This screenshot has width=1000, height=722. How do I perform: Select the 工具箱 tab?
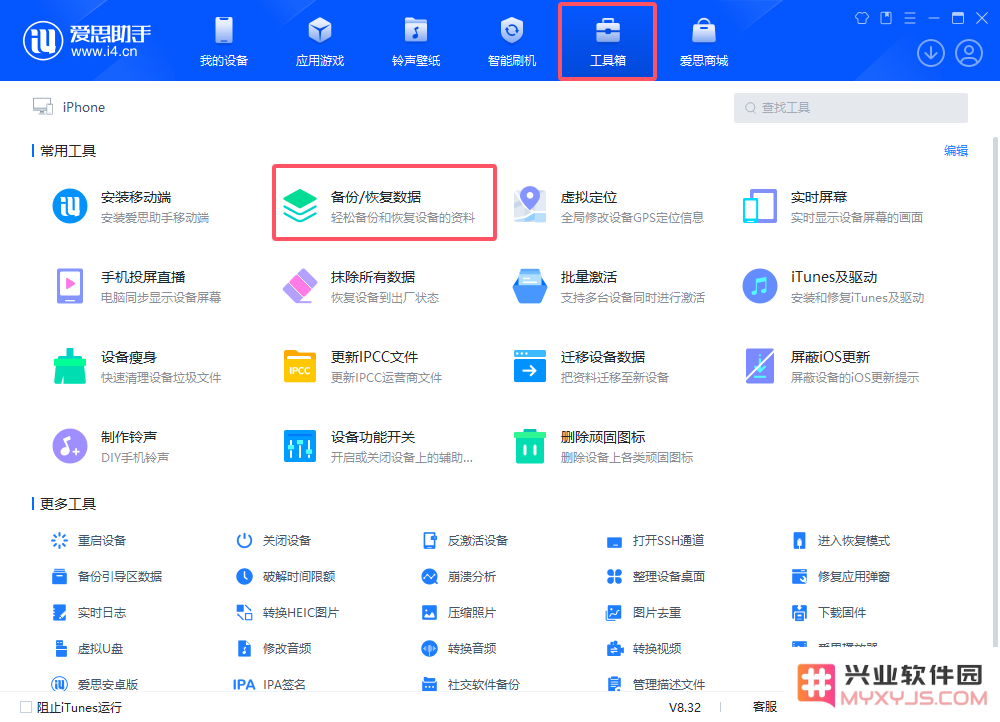[x=608, y=41]
